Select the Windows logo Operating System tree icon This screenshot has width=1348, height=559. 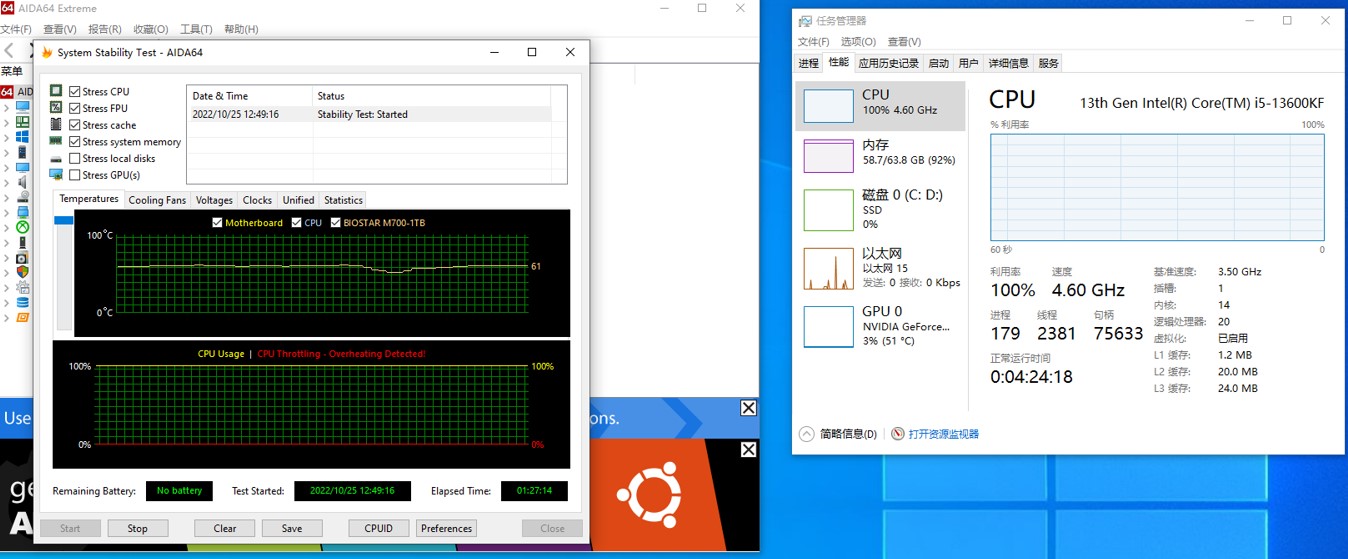(x=22, y=137)
